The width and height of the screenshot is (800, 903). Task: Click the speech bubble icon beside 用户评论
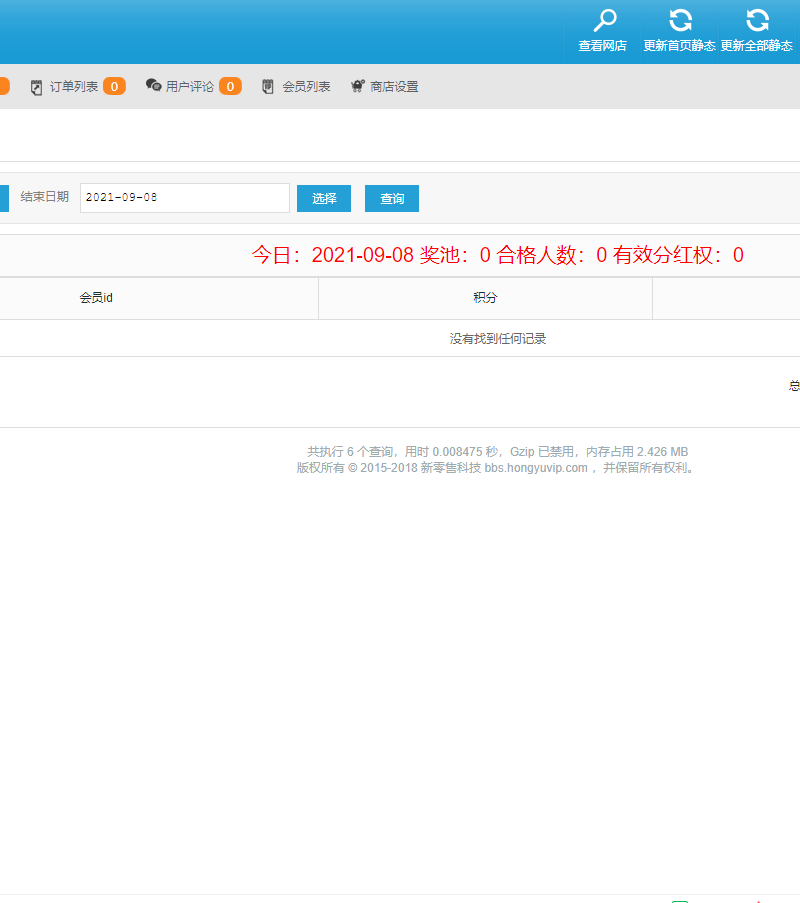[x=154, y=86]
